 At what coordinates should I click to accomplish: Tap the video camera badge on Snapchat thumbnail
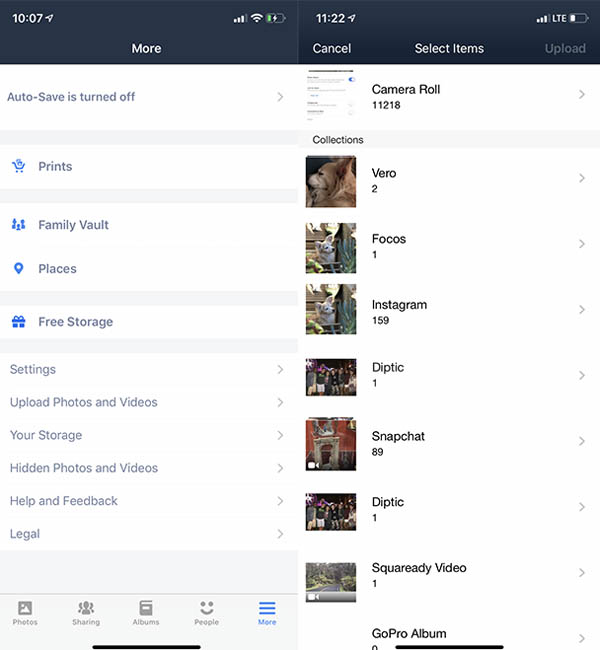click(x=314, y=465)
